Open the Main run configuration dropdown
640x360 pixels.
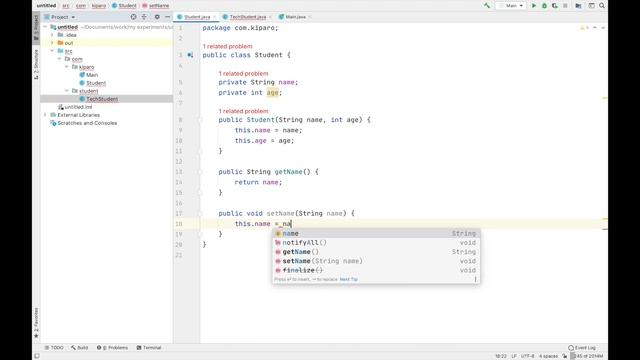coord(511,6)
